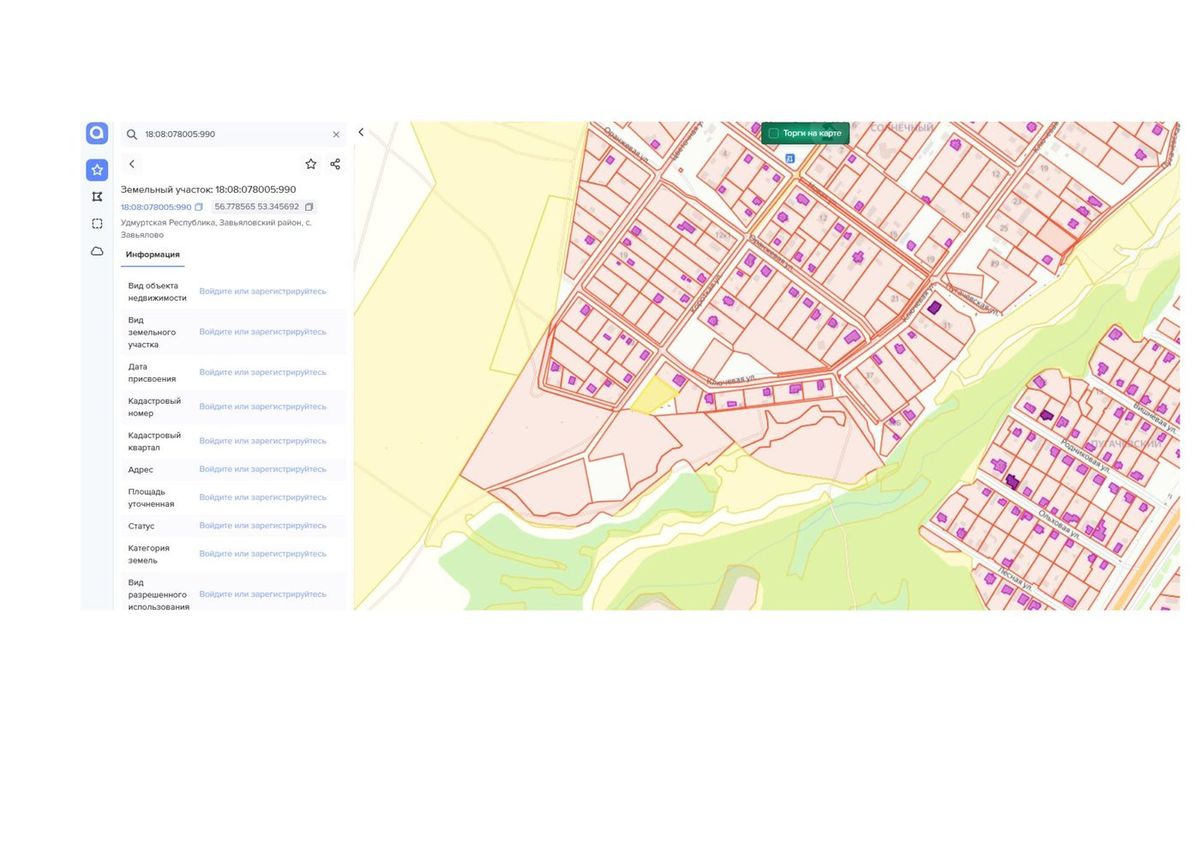This screenshot has width=1200, height=849.
Task: Copy the cadastral number 18:08:078005:990
Action: tap(199, 207)
